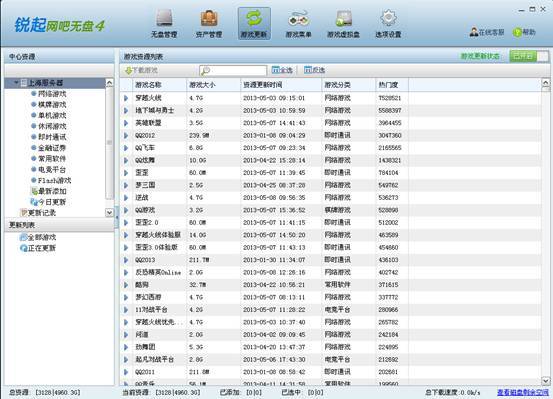Open the 游戏虚拟盘 virtual disk section
Screen dimensions: 553x399
343,23
